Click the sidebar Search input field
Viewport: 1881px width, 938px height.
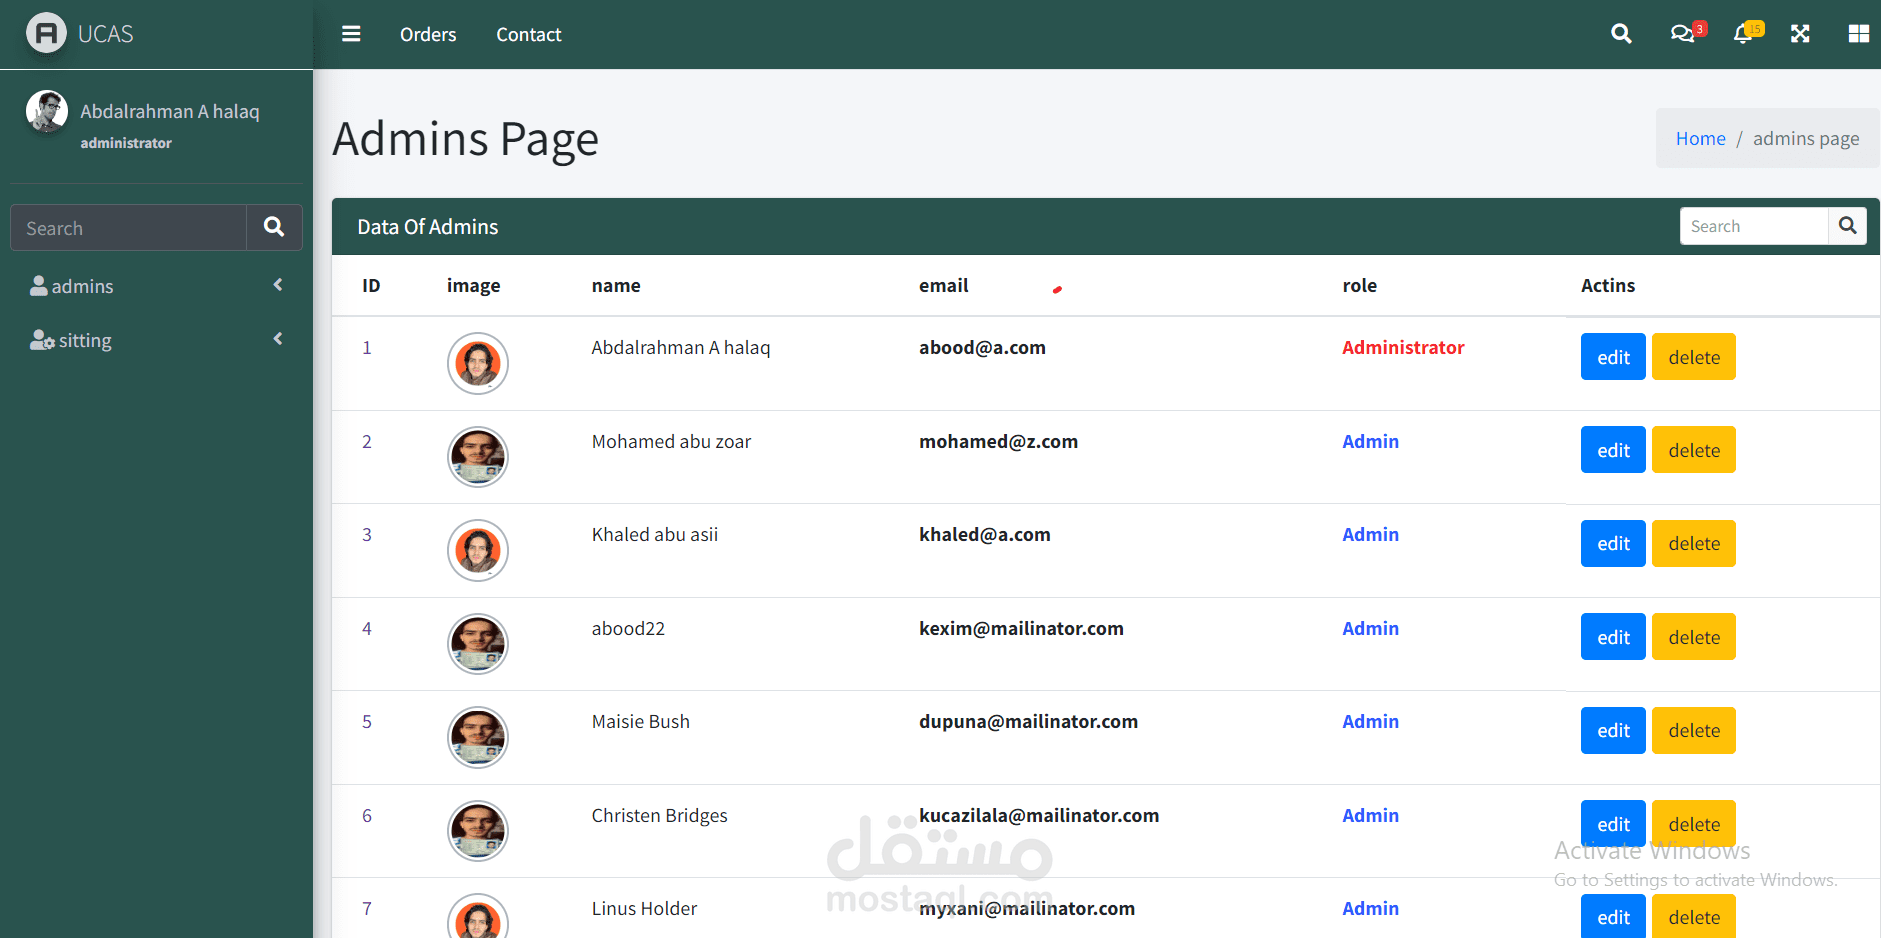click(128, 227)
